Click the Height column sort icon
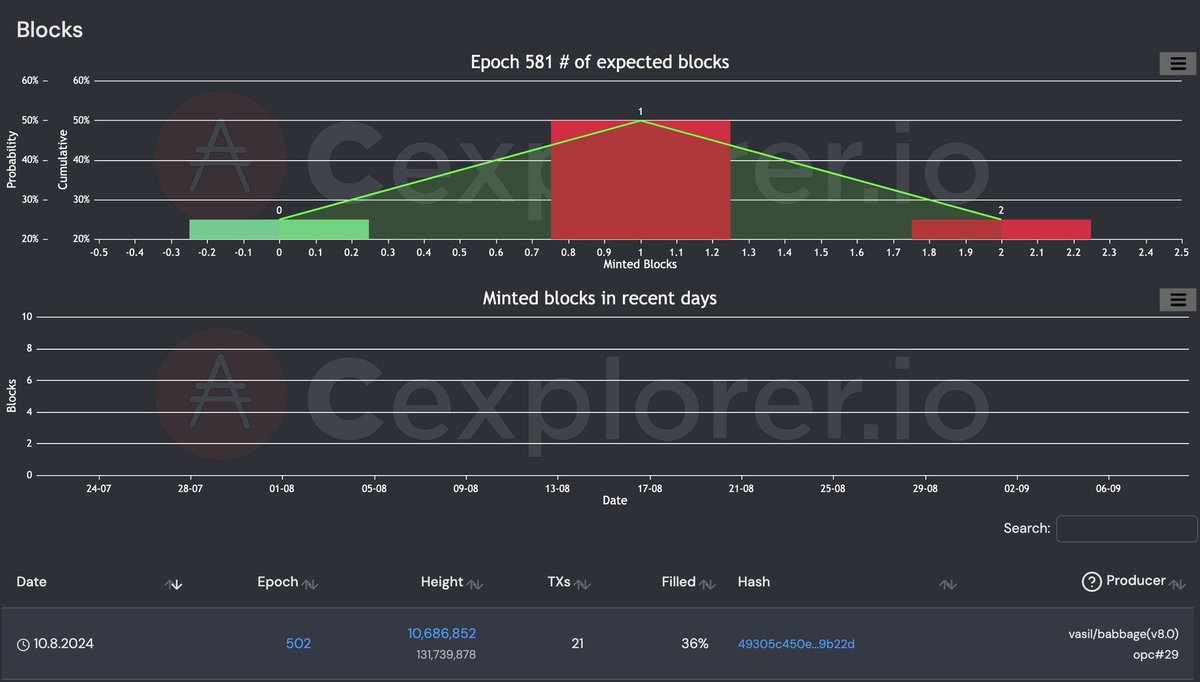This screenshot has height=682, width=1200. pyautogui.click(x=477, y=583)
